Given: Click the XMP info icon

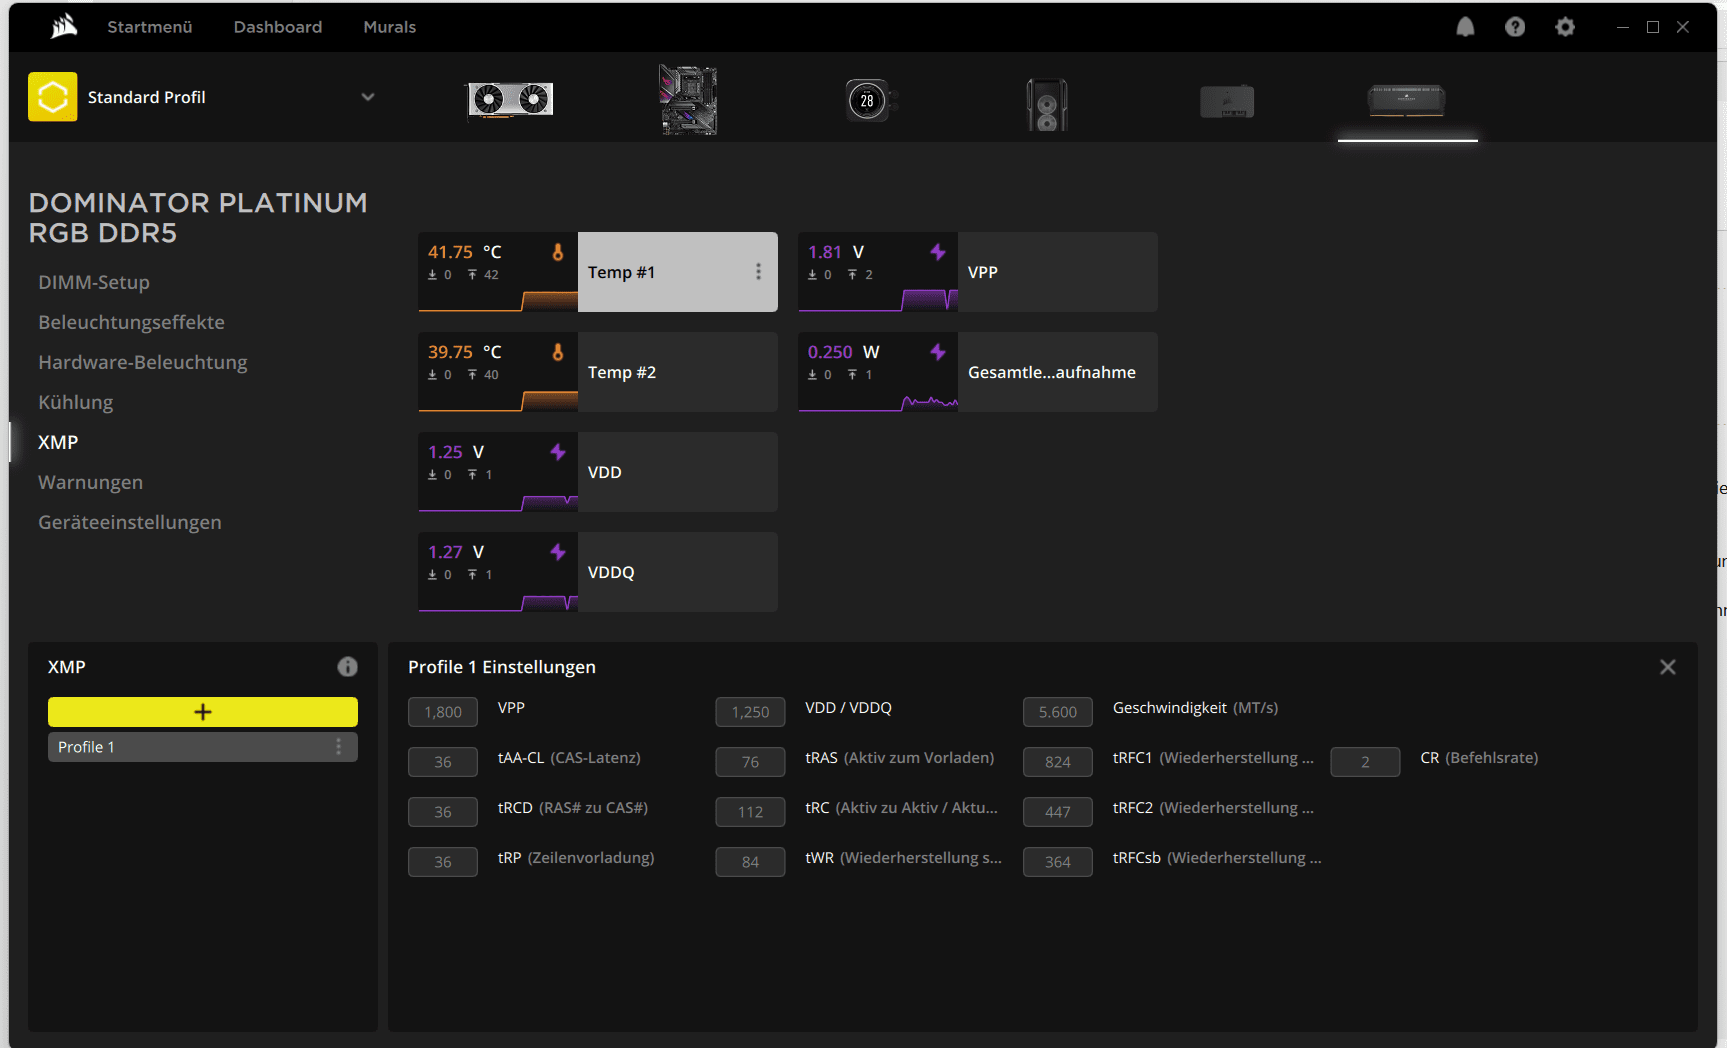Looking at the screenshot, I should [347, 667].
